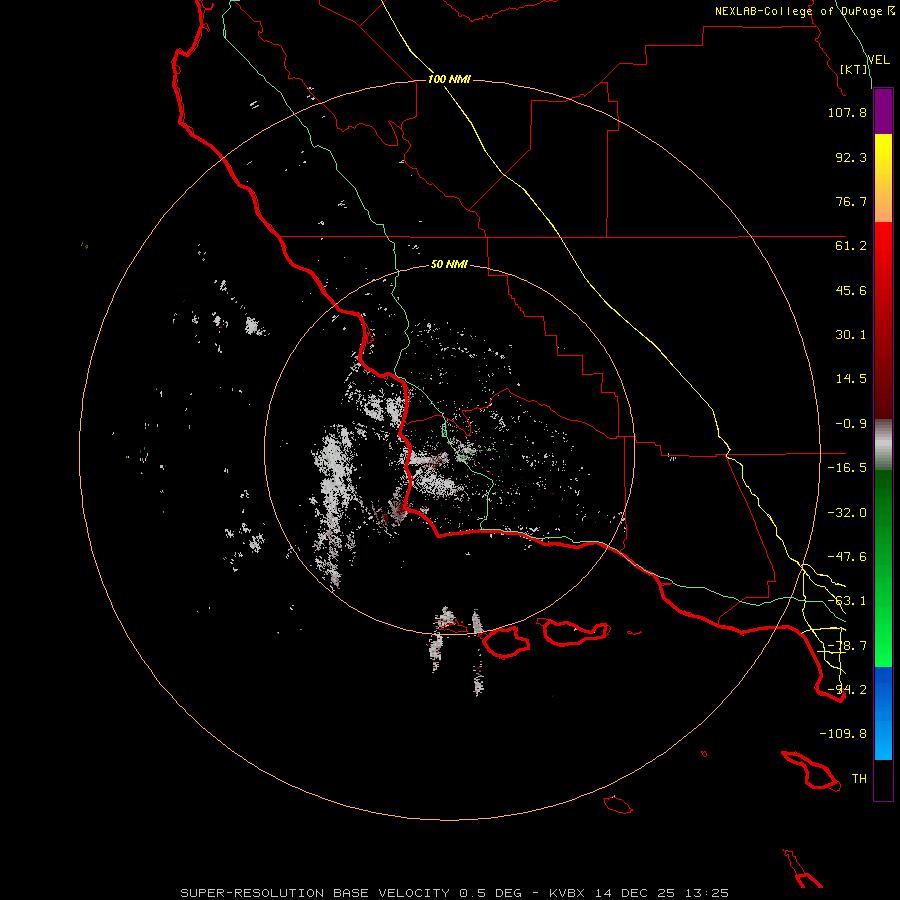Click the 100 NMI range ring label
The height and width of the screenshot is (900, 900).
pos(449,79)
